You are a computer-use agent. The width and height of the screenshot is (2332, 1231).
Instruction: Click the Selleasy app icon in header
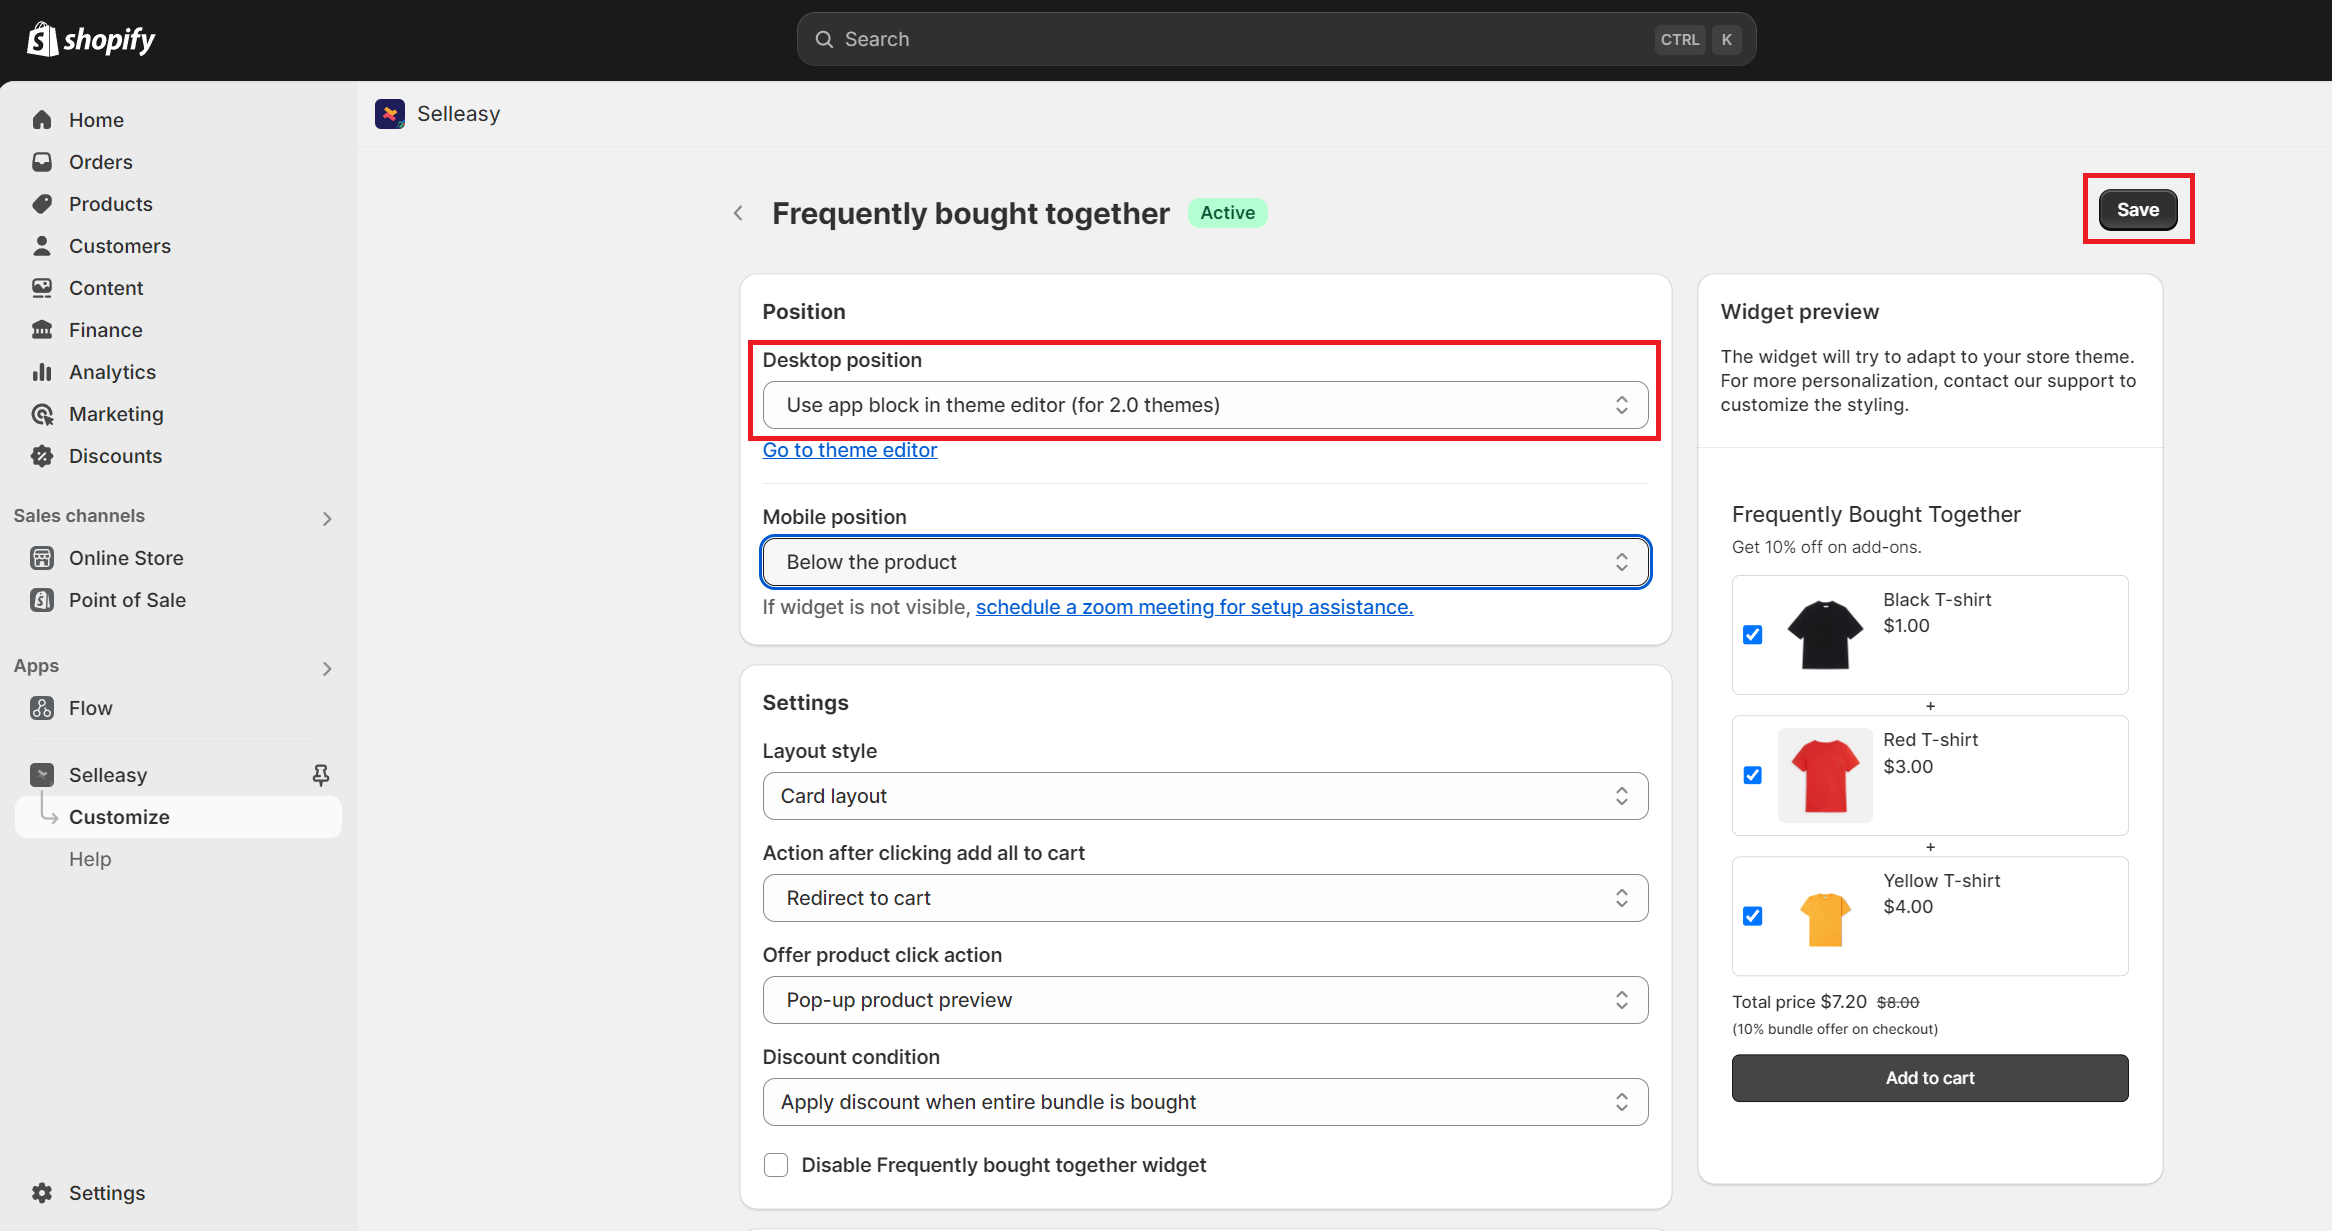pyautogui.click(x=390, y=114)
